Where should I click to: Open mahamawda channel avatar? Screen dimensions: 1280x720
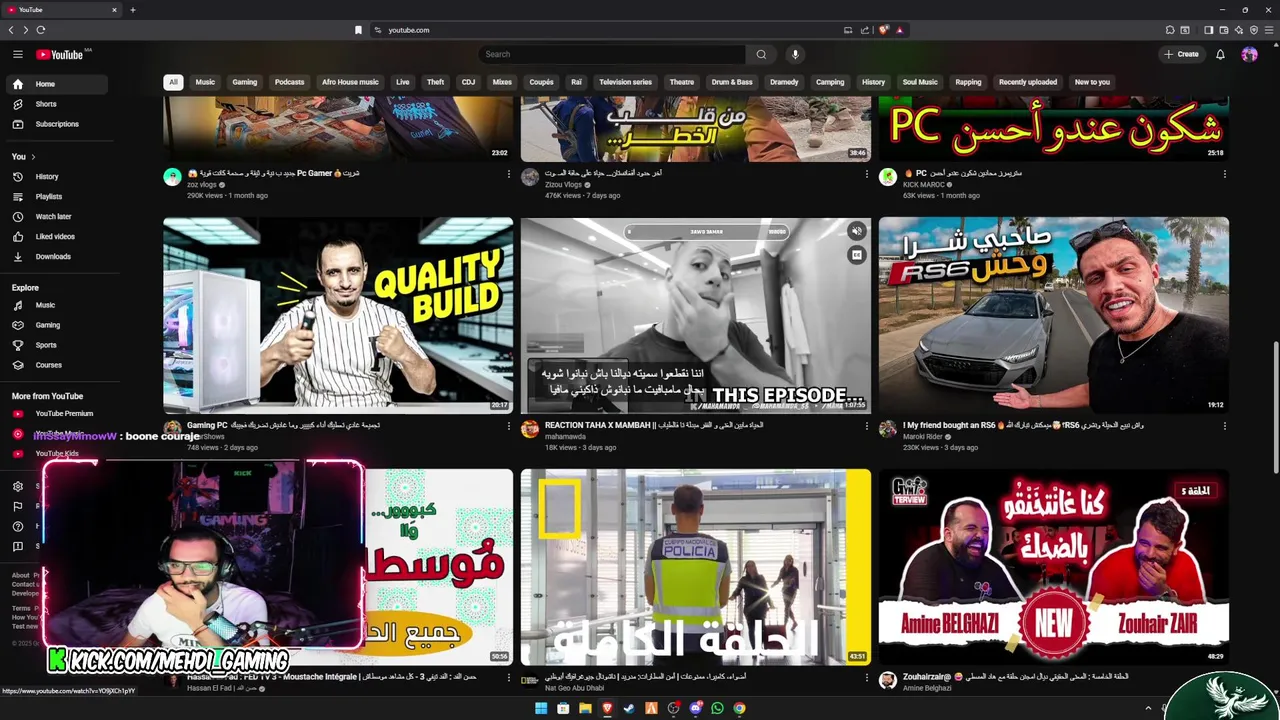530,429
